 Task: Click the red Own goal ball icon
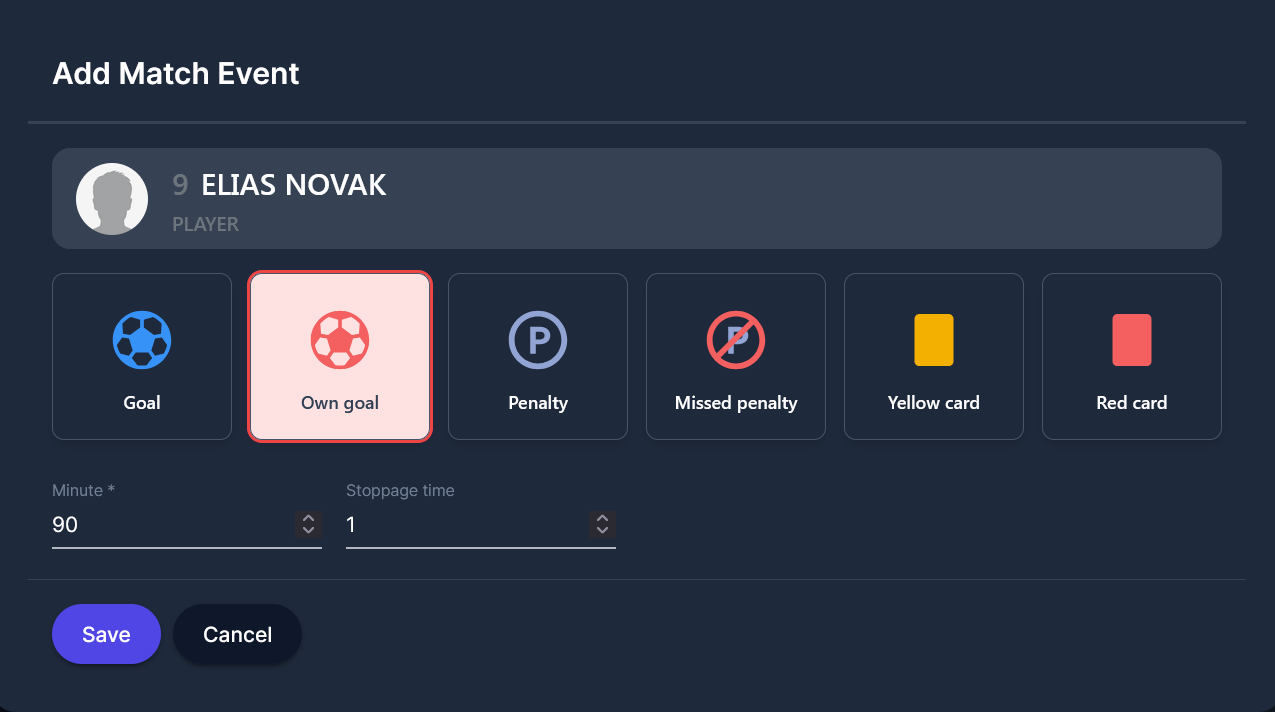340,340
